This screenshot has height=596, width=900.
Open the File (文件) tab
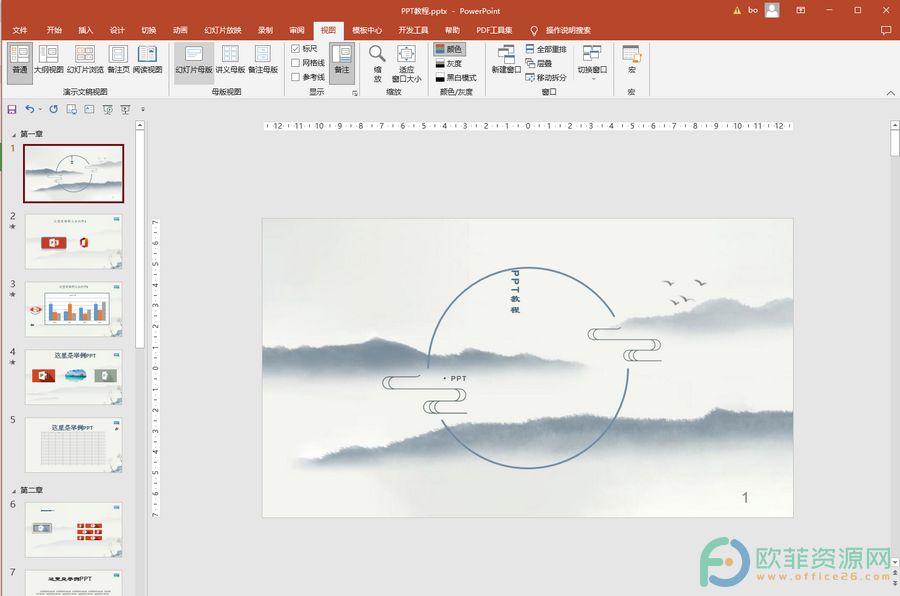(x=20, y=30)
